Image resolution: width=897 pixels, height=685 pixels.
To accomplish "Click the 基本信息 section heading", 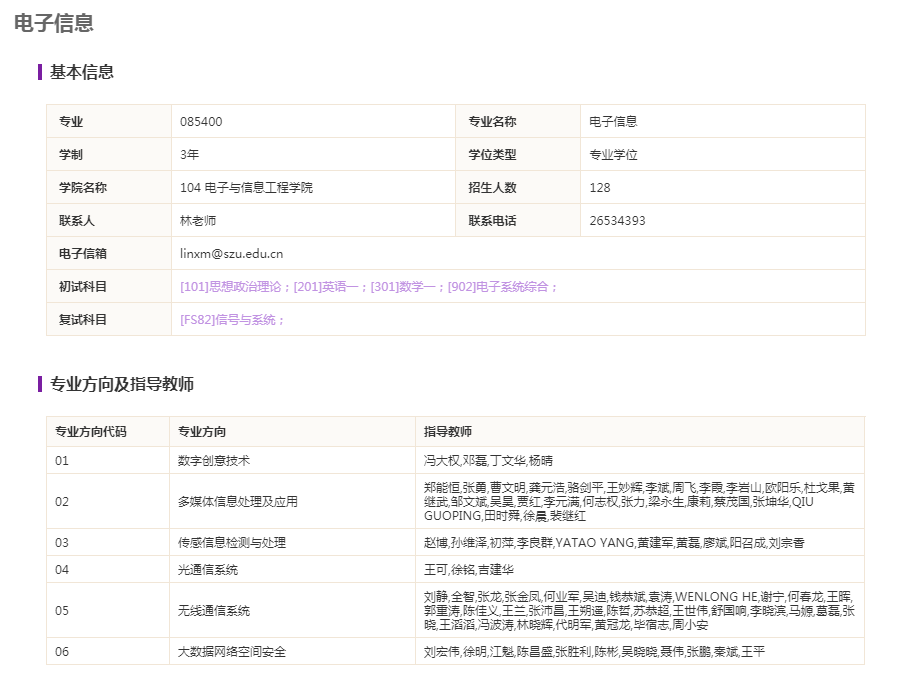I will click(x=82, y=72).
